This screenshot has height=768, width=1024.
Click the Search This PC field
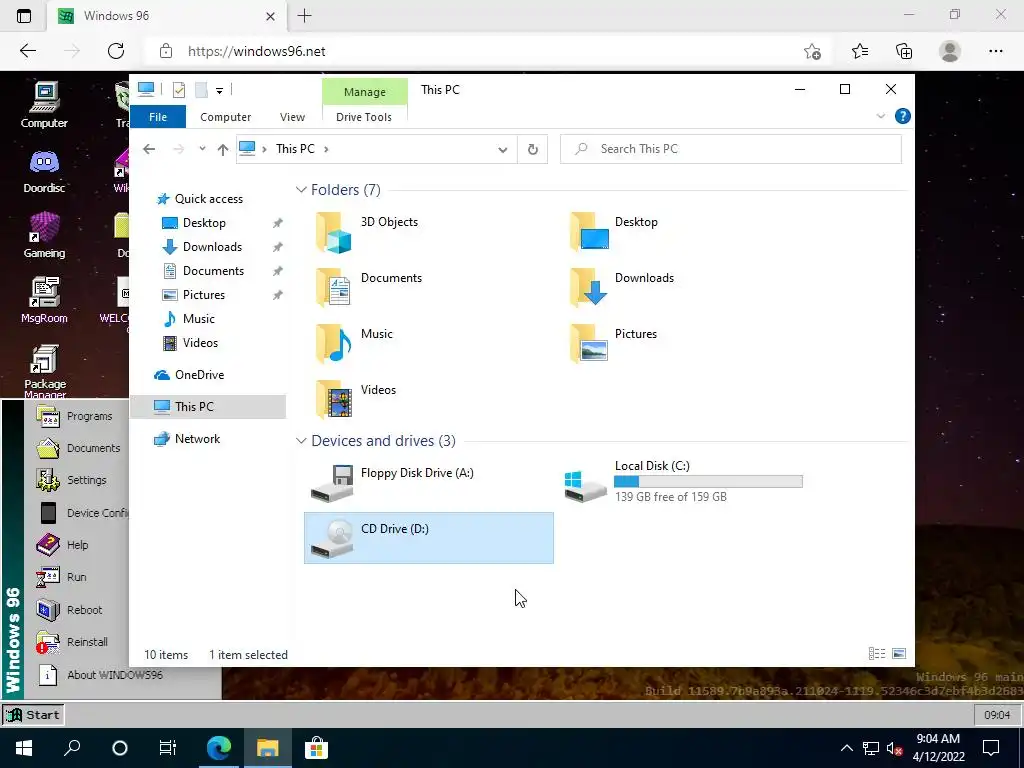[x=731, y=149]
